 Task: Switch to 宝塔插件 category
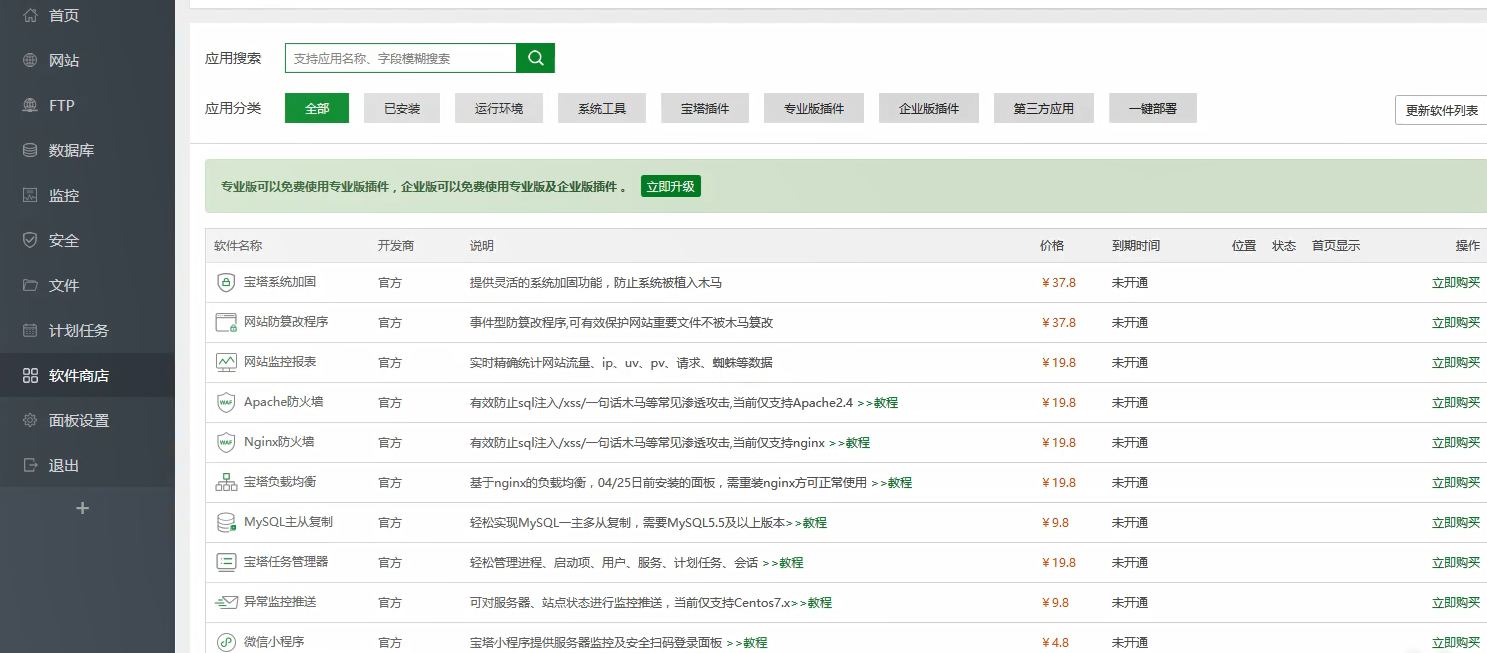pyautogui.click(x=705, y=108)
